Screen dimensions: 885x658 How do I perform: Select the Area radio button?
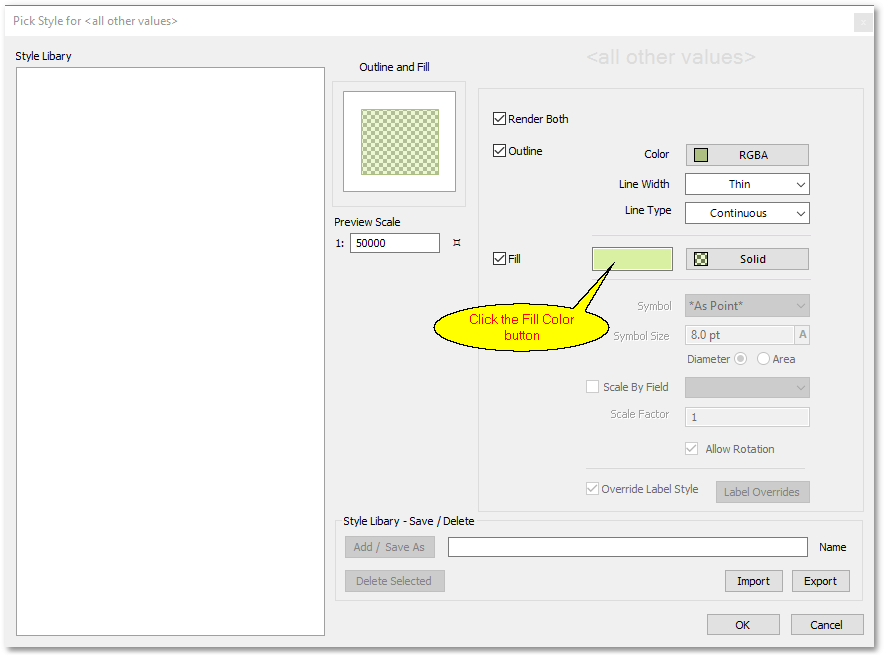[763, 359]
